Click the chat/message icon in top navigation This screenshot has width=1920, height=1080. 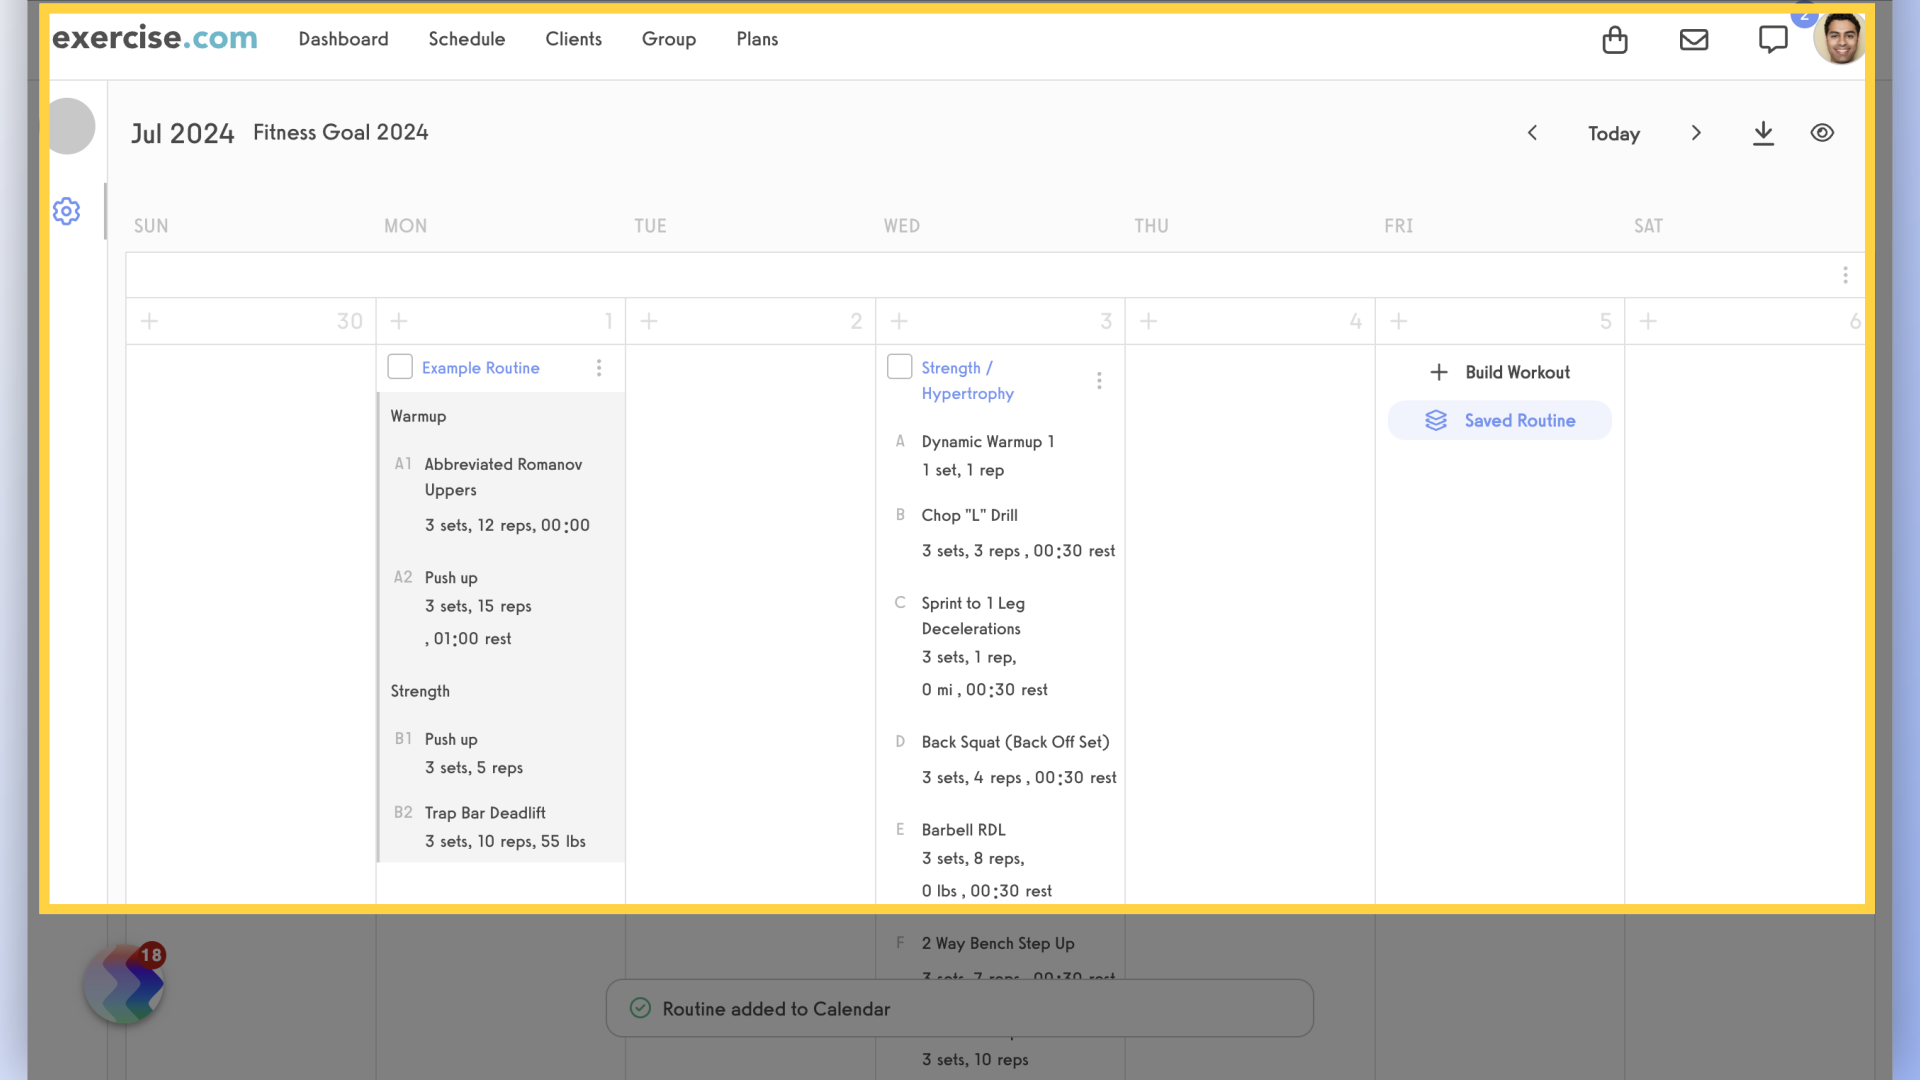1774,38
